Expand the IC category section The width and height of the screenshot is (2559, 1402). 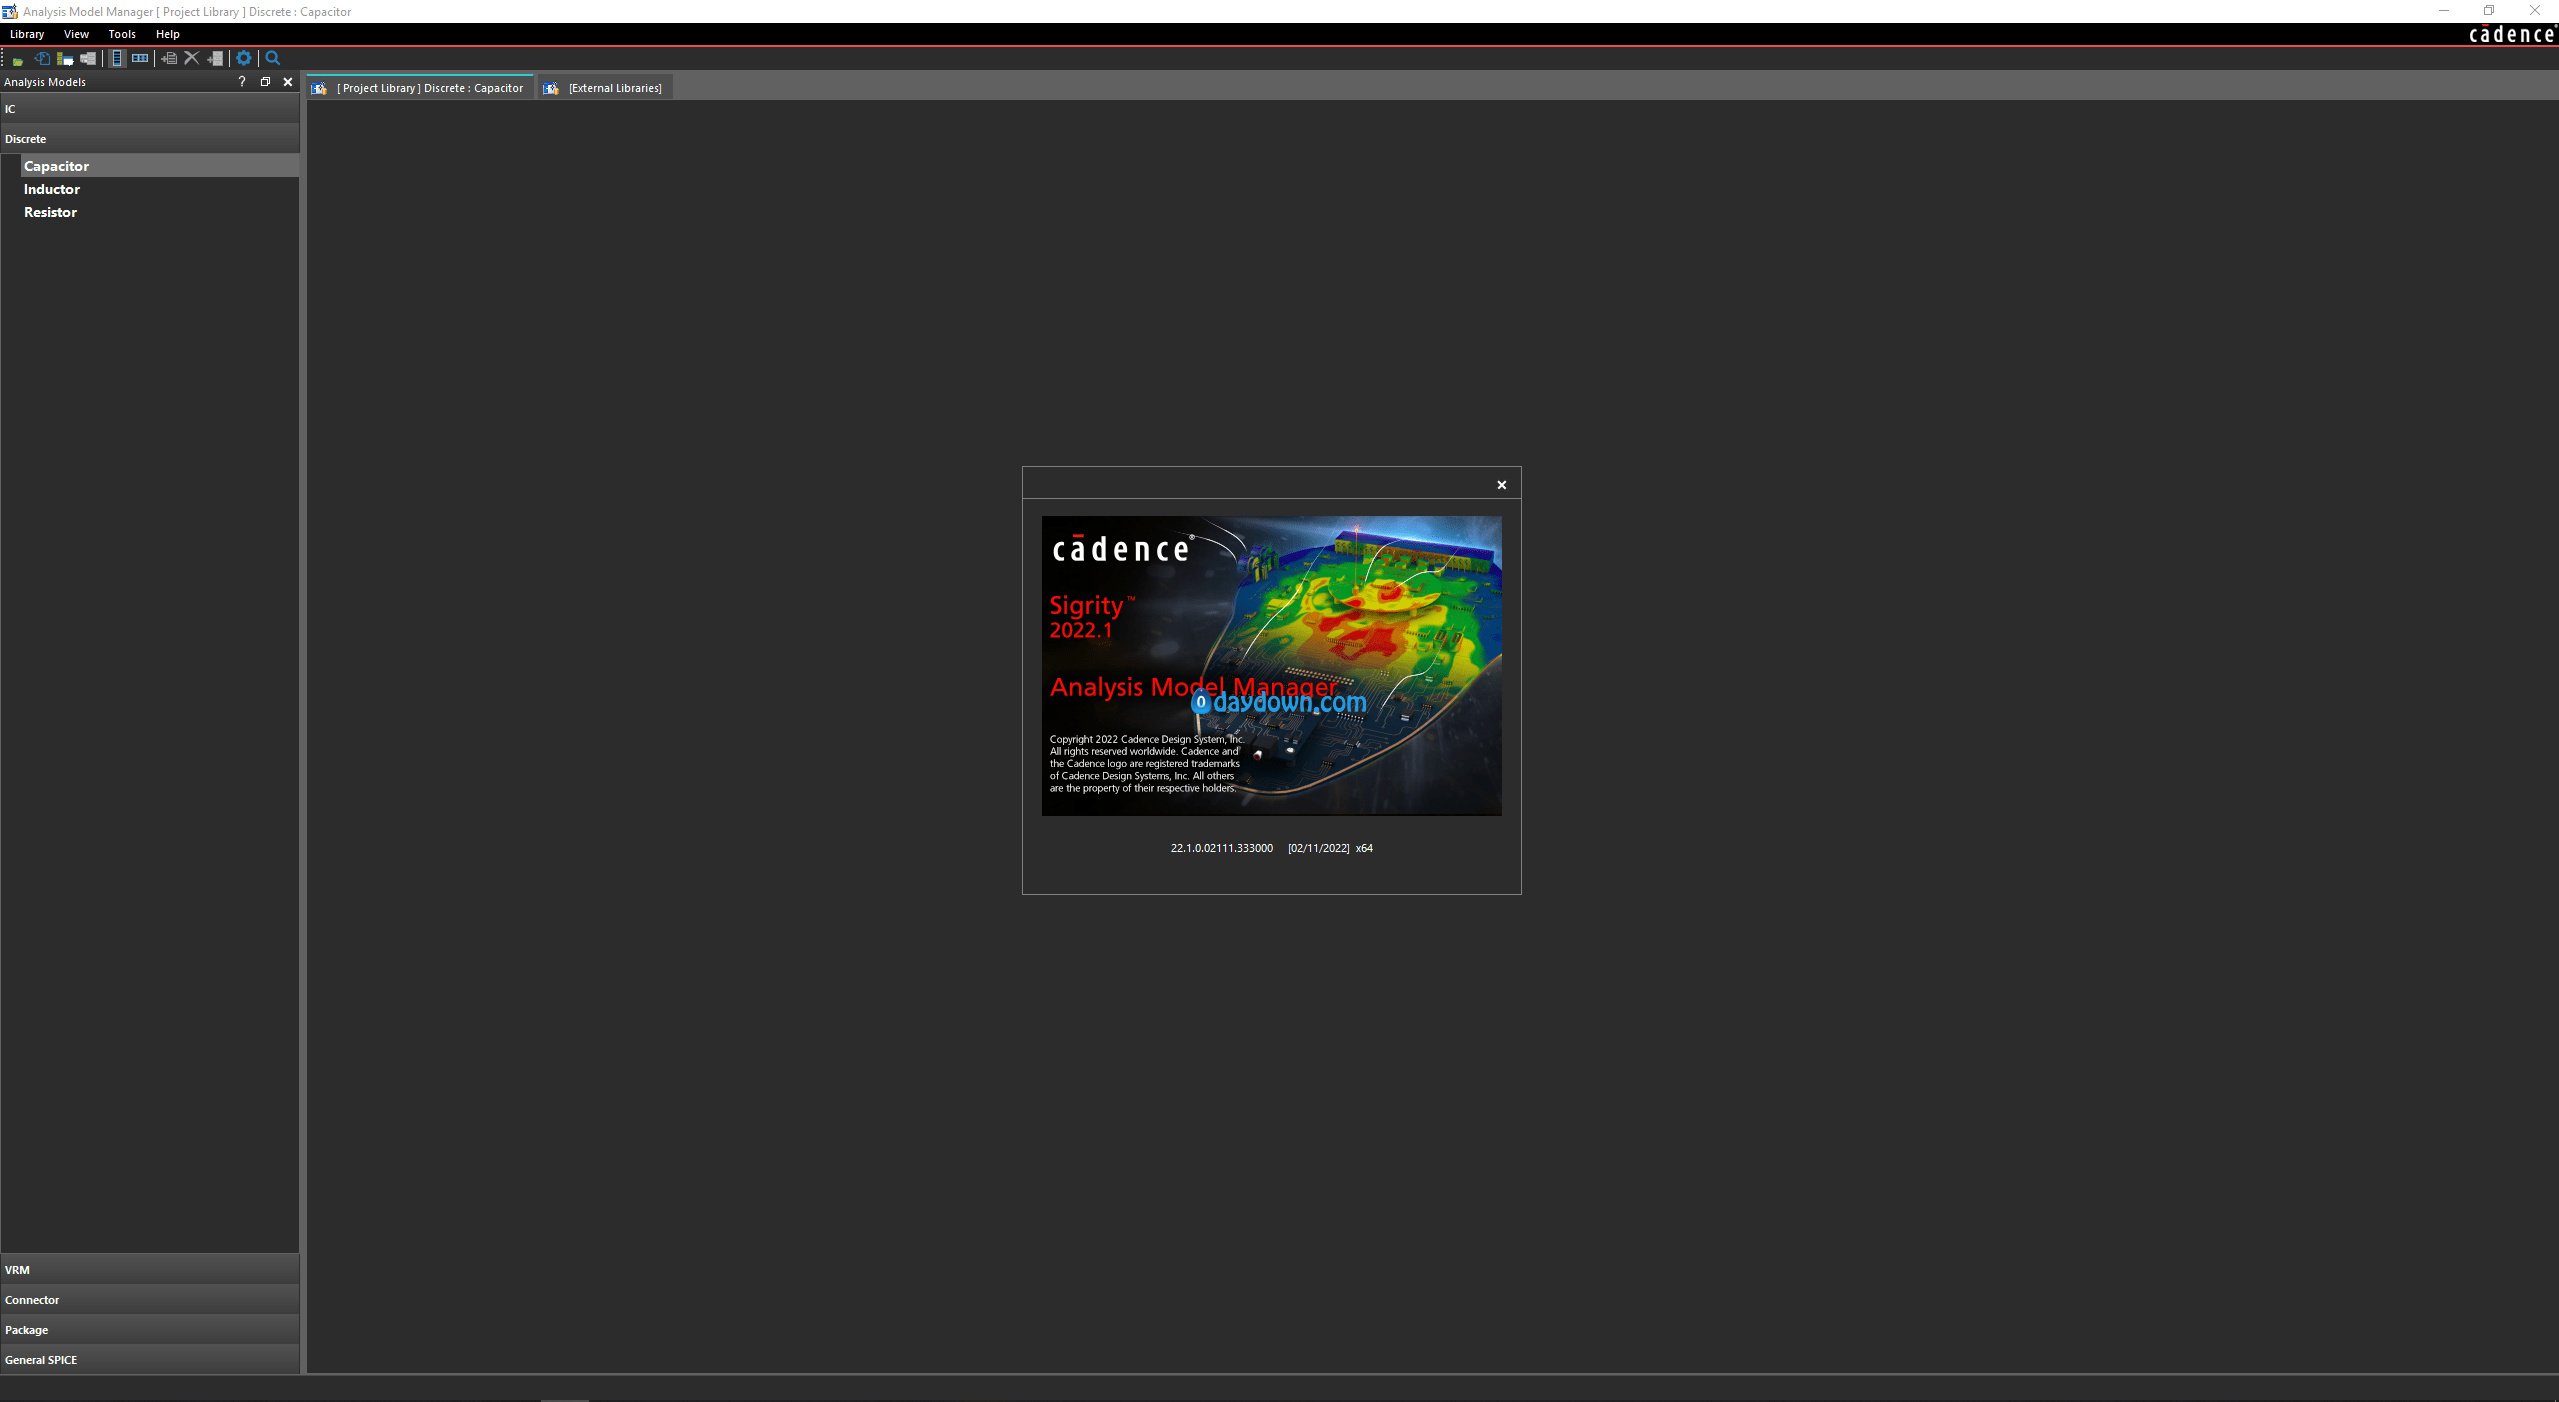[x=150, y=109]
